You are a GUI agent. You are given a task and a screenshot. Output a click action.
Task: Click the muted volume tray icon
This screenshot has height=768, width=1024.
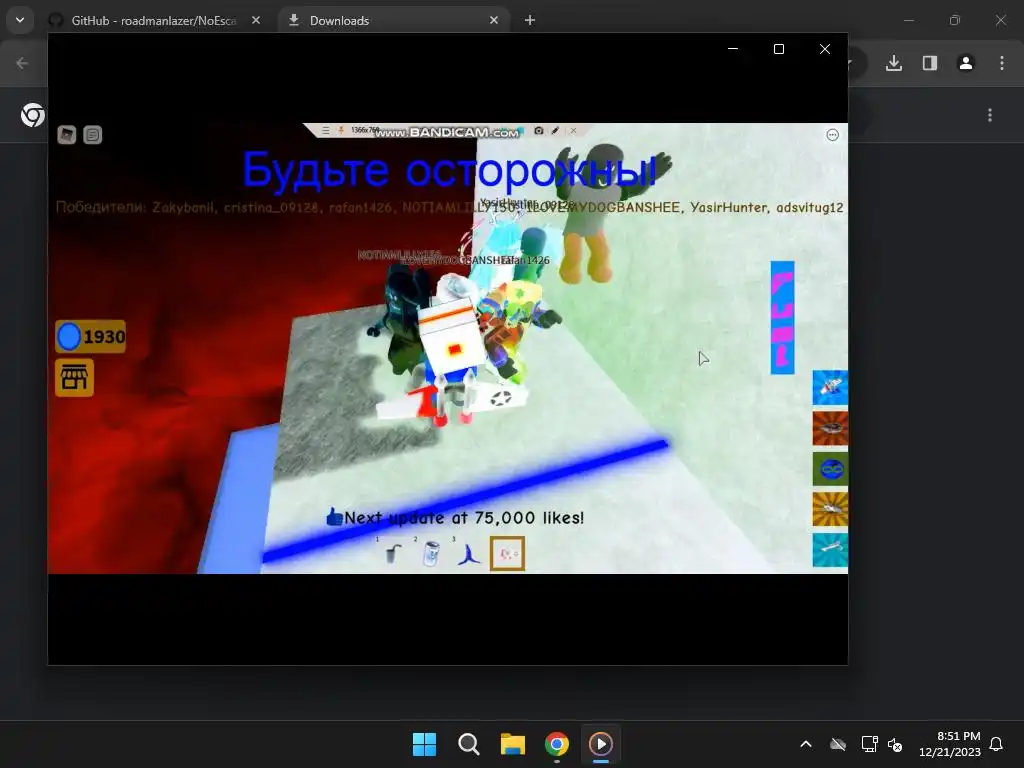tap(895, 744)
